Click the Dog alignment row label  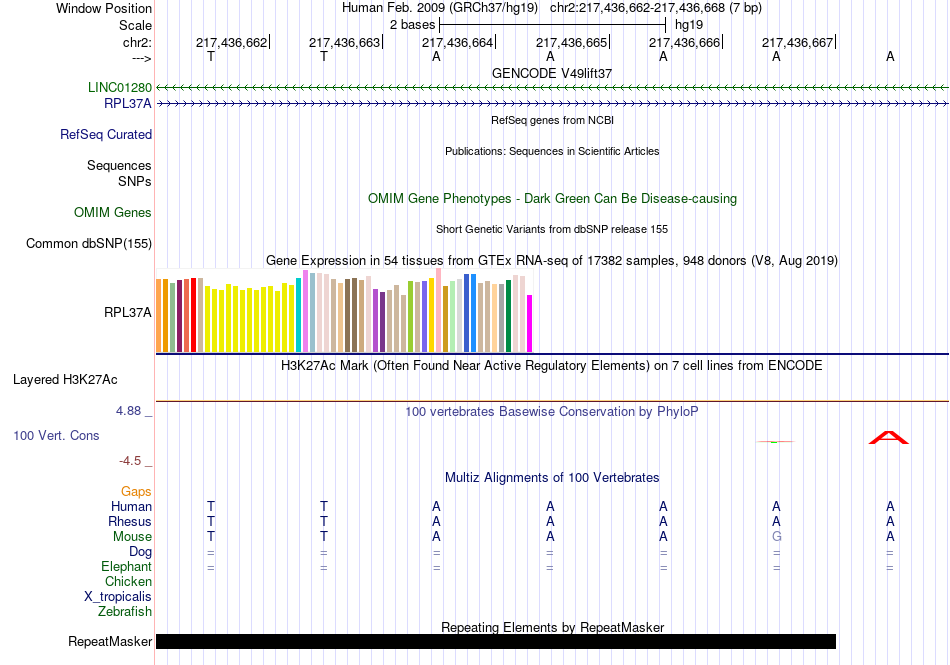pyautogui.click(x=140, y=552)
